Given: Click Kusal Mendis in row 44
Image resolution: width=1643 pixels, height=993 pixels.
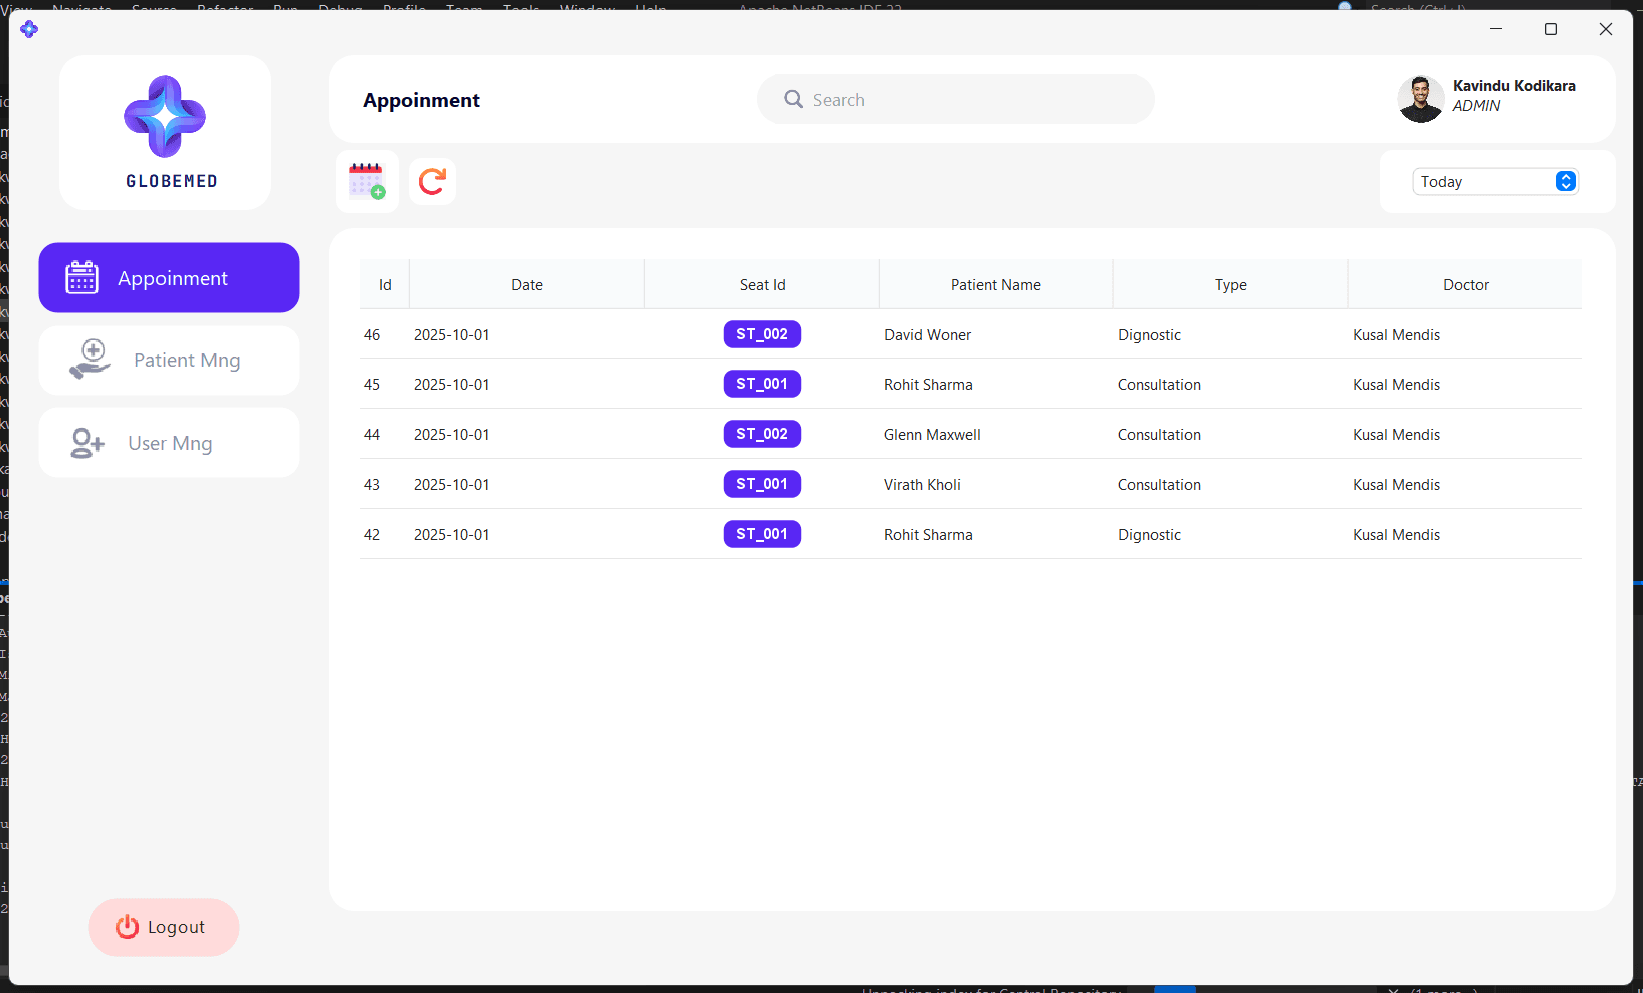Looking at the screenshot, I should point(1396,435).
